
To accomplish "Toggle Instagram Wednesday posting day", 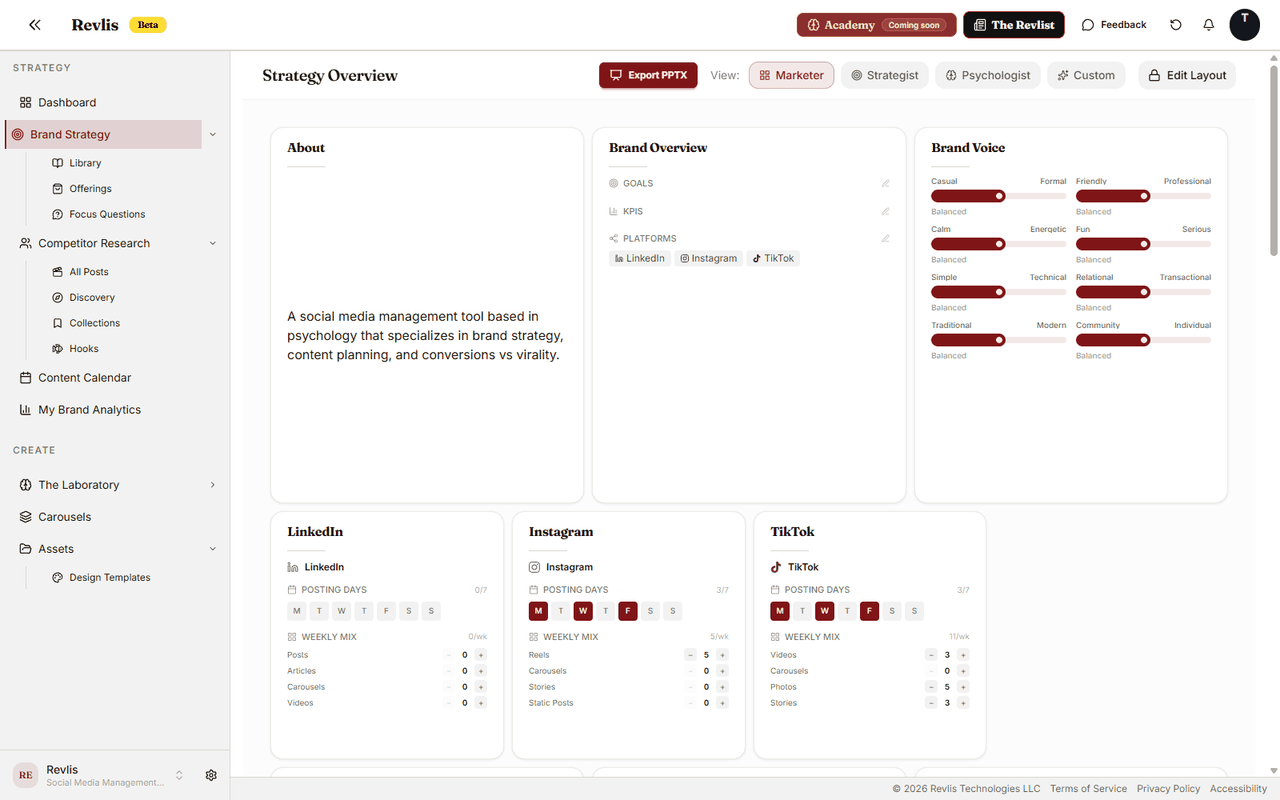I will [583, 611].
